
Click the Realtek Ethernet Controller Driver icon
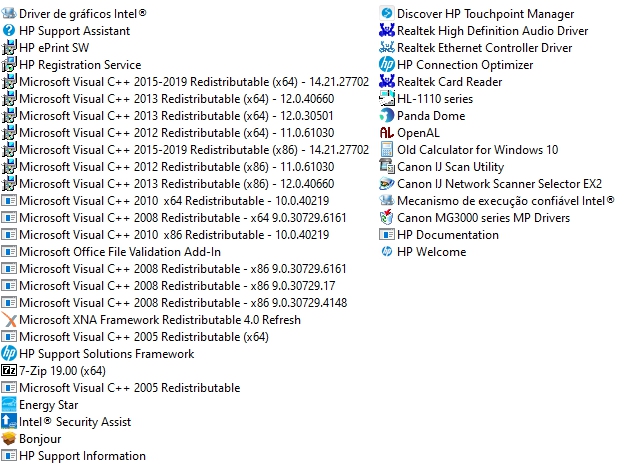(x=387, y=48)
